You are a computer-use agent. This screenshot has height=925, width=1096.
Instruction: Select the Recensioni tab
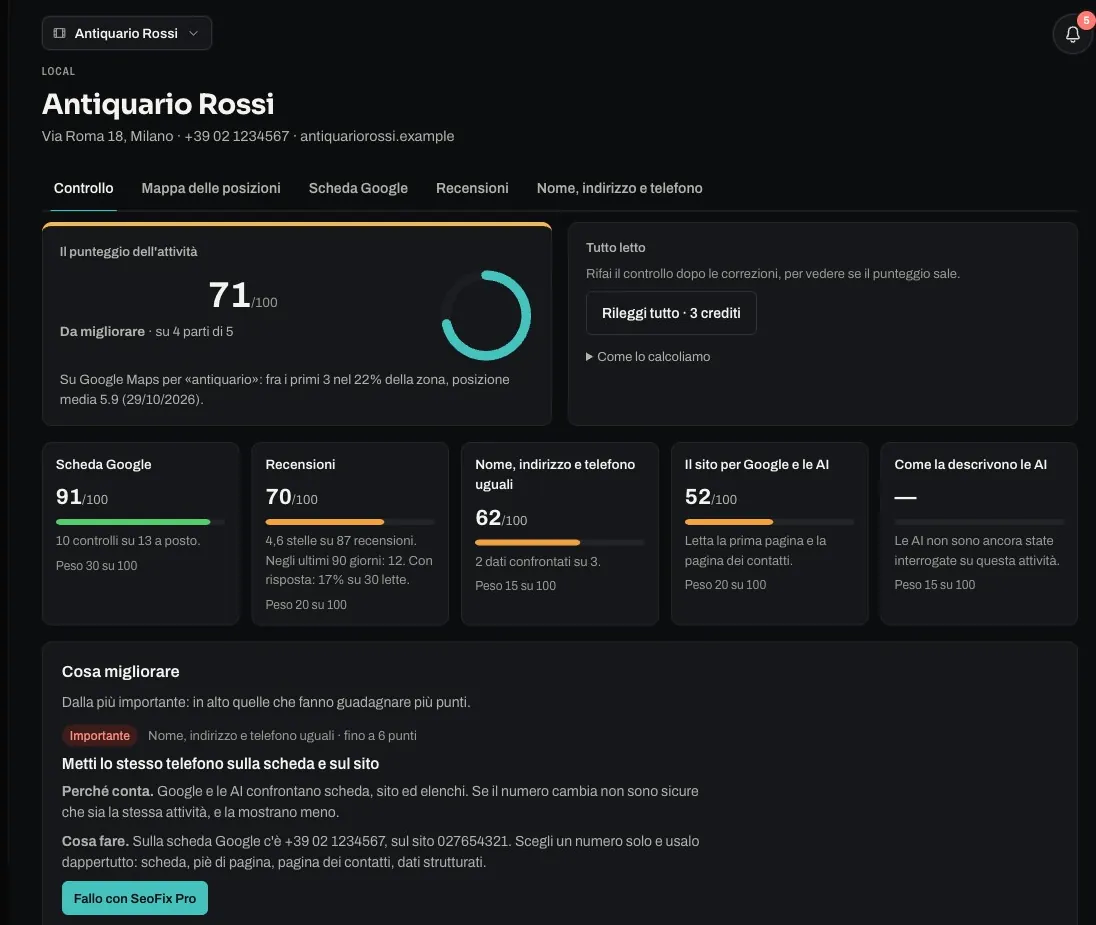[473, 188]
